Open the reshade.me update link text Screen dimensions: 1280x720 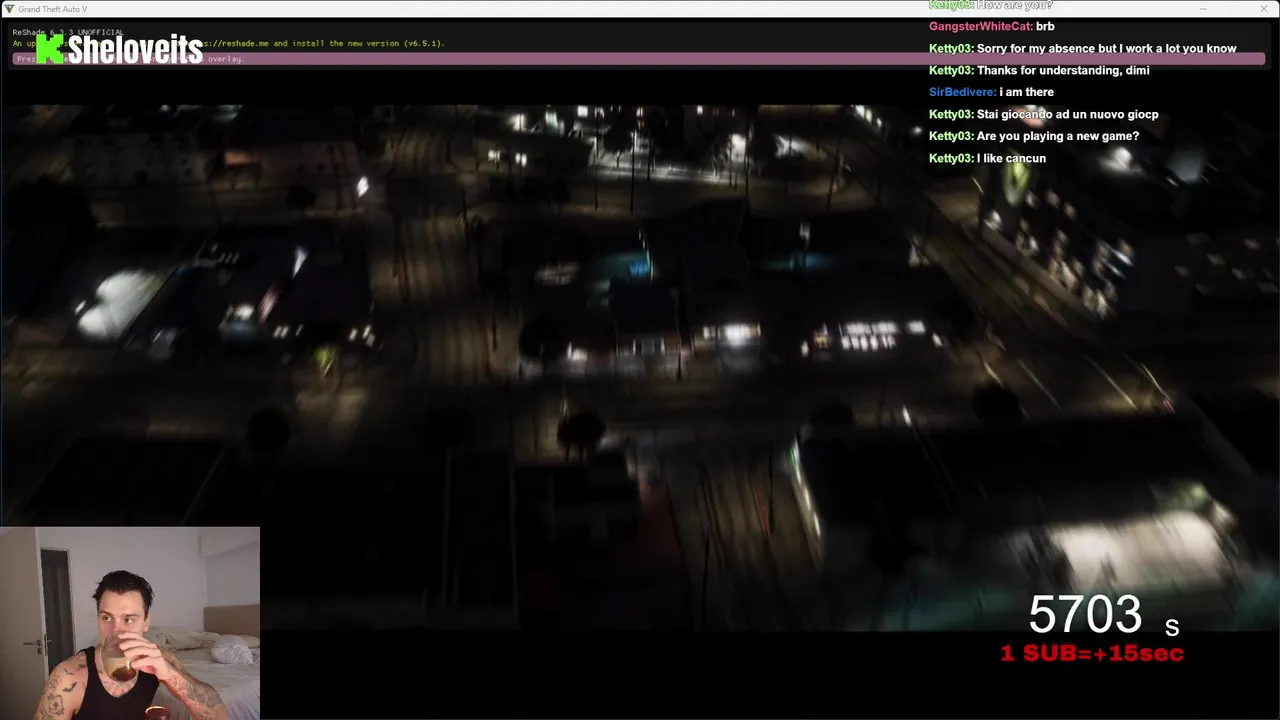[230, 44]
